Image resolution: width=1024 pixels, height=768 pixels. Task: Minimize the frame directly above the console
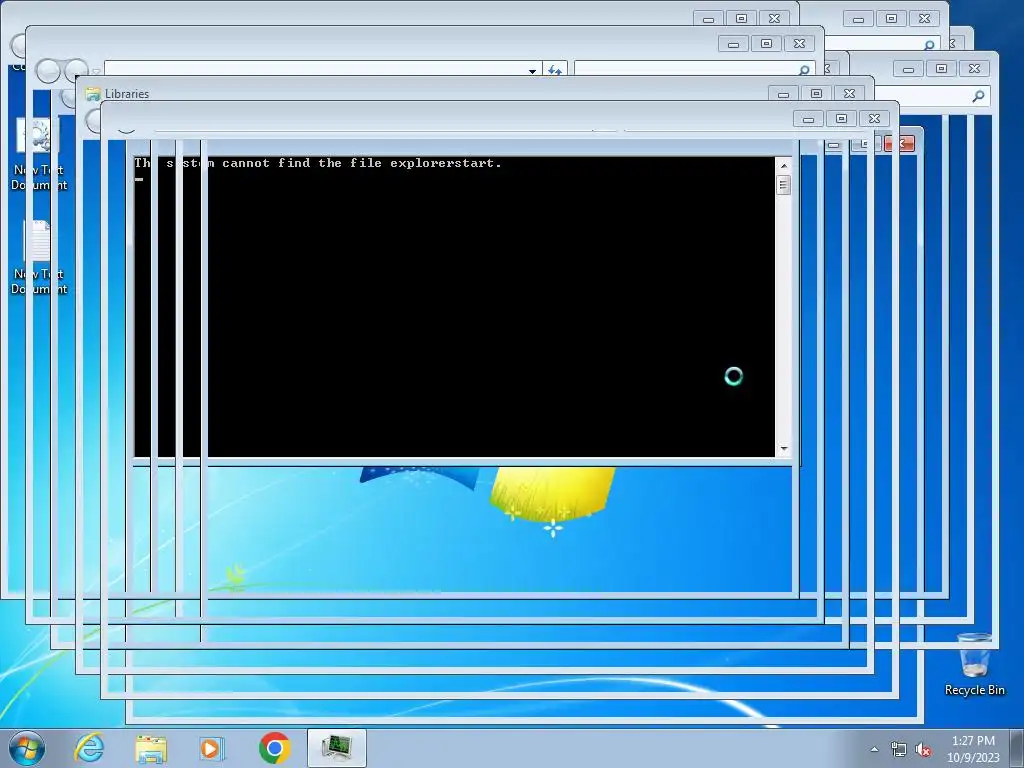(808, 118)
